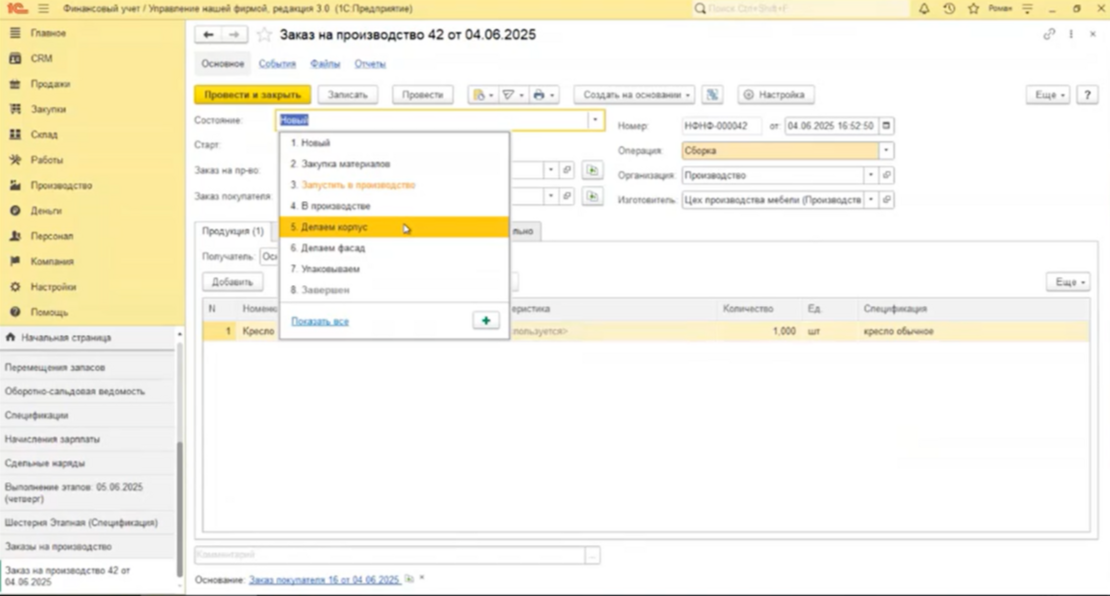Click the green plus add state button
This screenshot has height=596, width=1110.
(x=486, y=321)
